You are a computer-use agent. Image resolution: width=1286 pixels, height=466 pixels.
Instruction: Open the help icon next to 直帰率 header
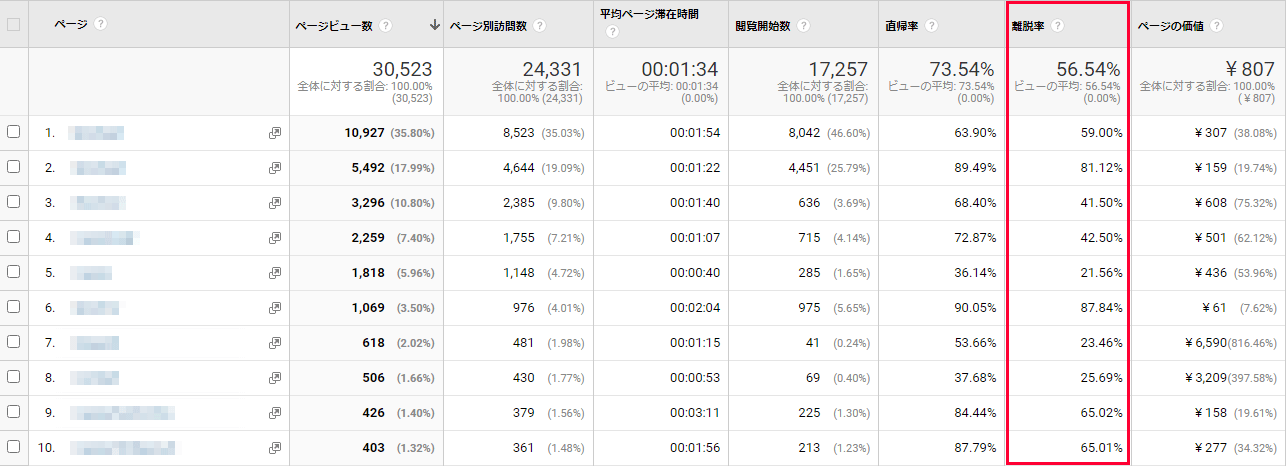[x=931, y=26]
